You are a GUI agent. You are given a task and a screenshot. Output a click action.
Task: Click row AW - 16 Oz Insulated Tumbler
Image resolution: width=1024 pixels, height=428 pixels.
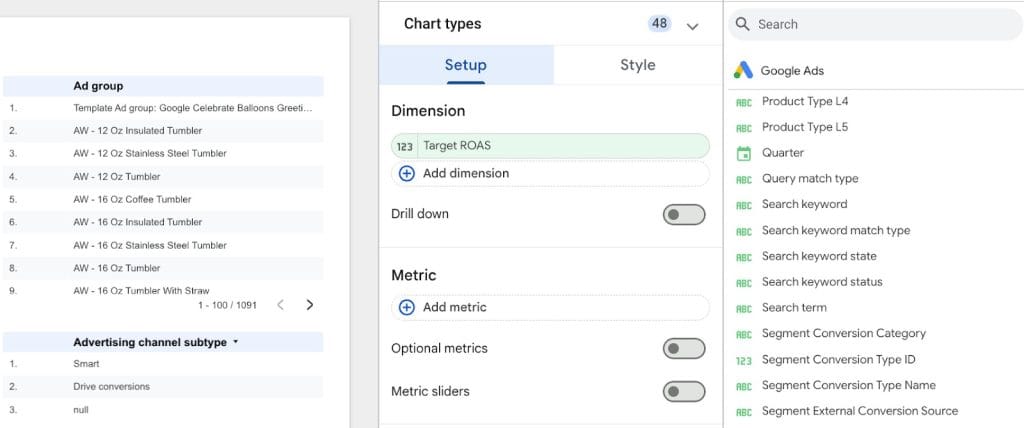tap(163, 222)
